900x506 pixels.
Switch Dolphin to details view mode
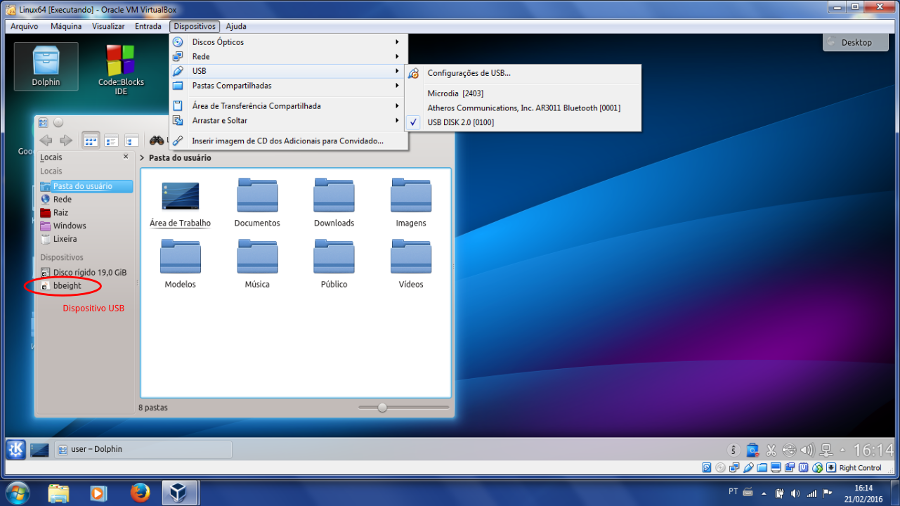tap(111, 140)
